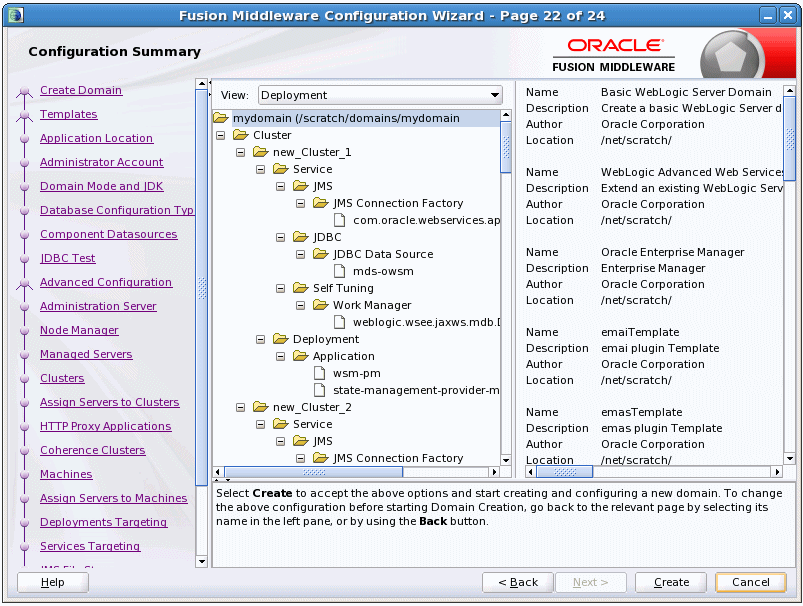Screen dimensions: 803x606
Task: Click the Cancel button
Action: [x=751, y=582]
